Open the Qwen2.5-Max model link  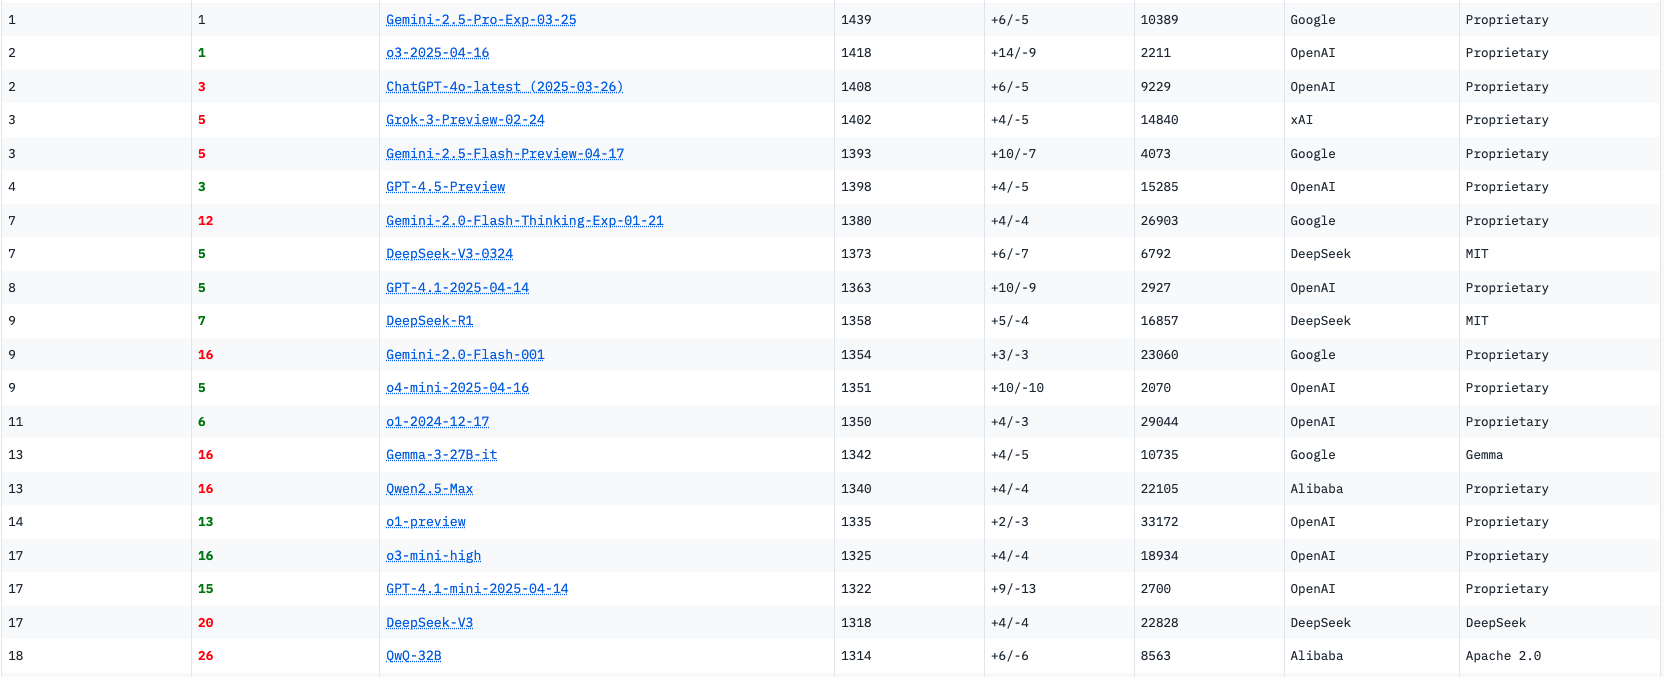click(x=430, y=489)
